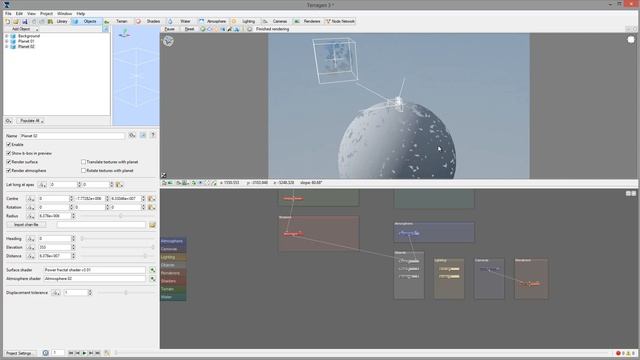Click the help question mark icon beside Name

click(153, 135)
